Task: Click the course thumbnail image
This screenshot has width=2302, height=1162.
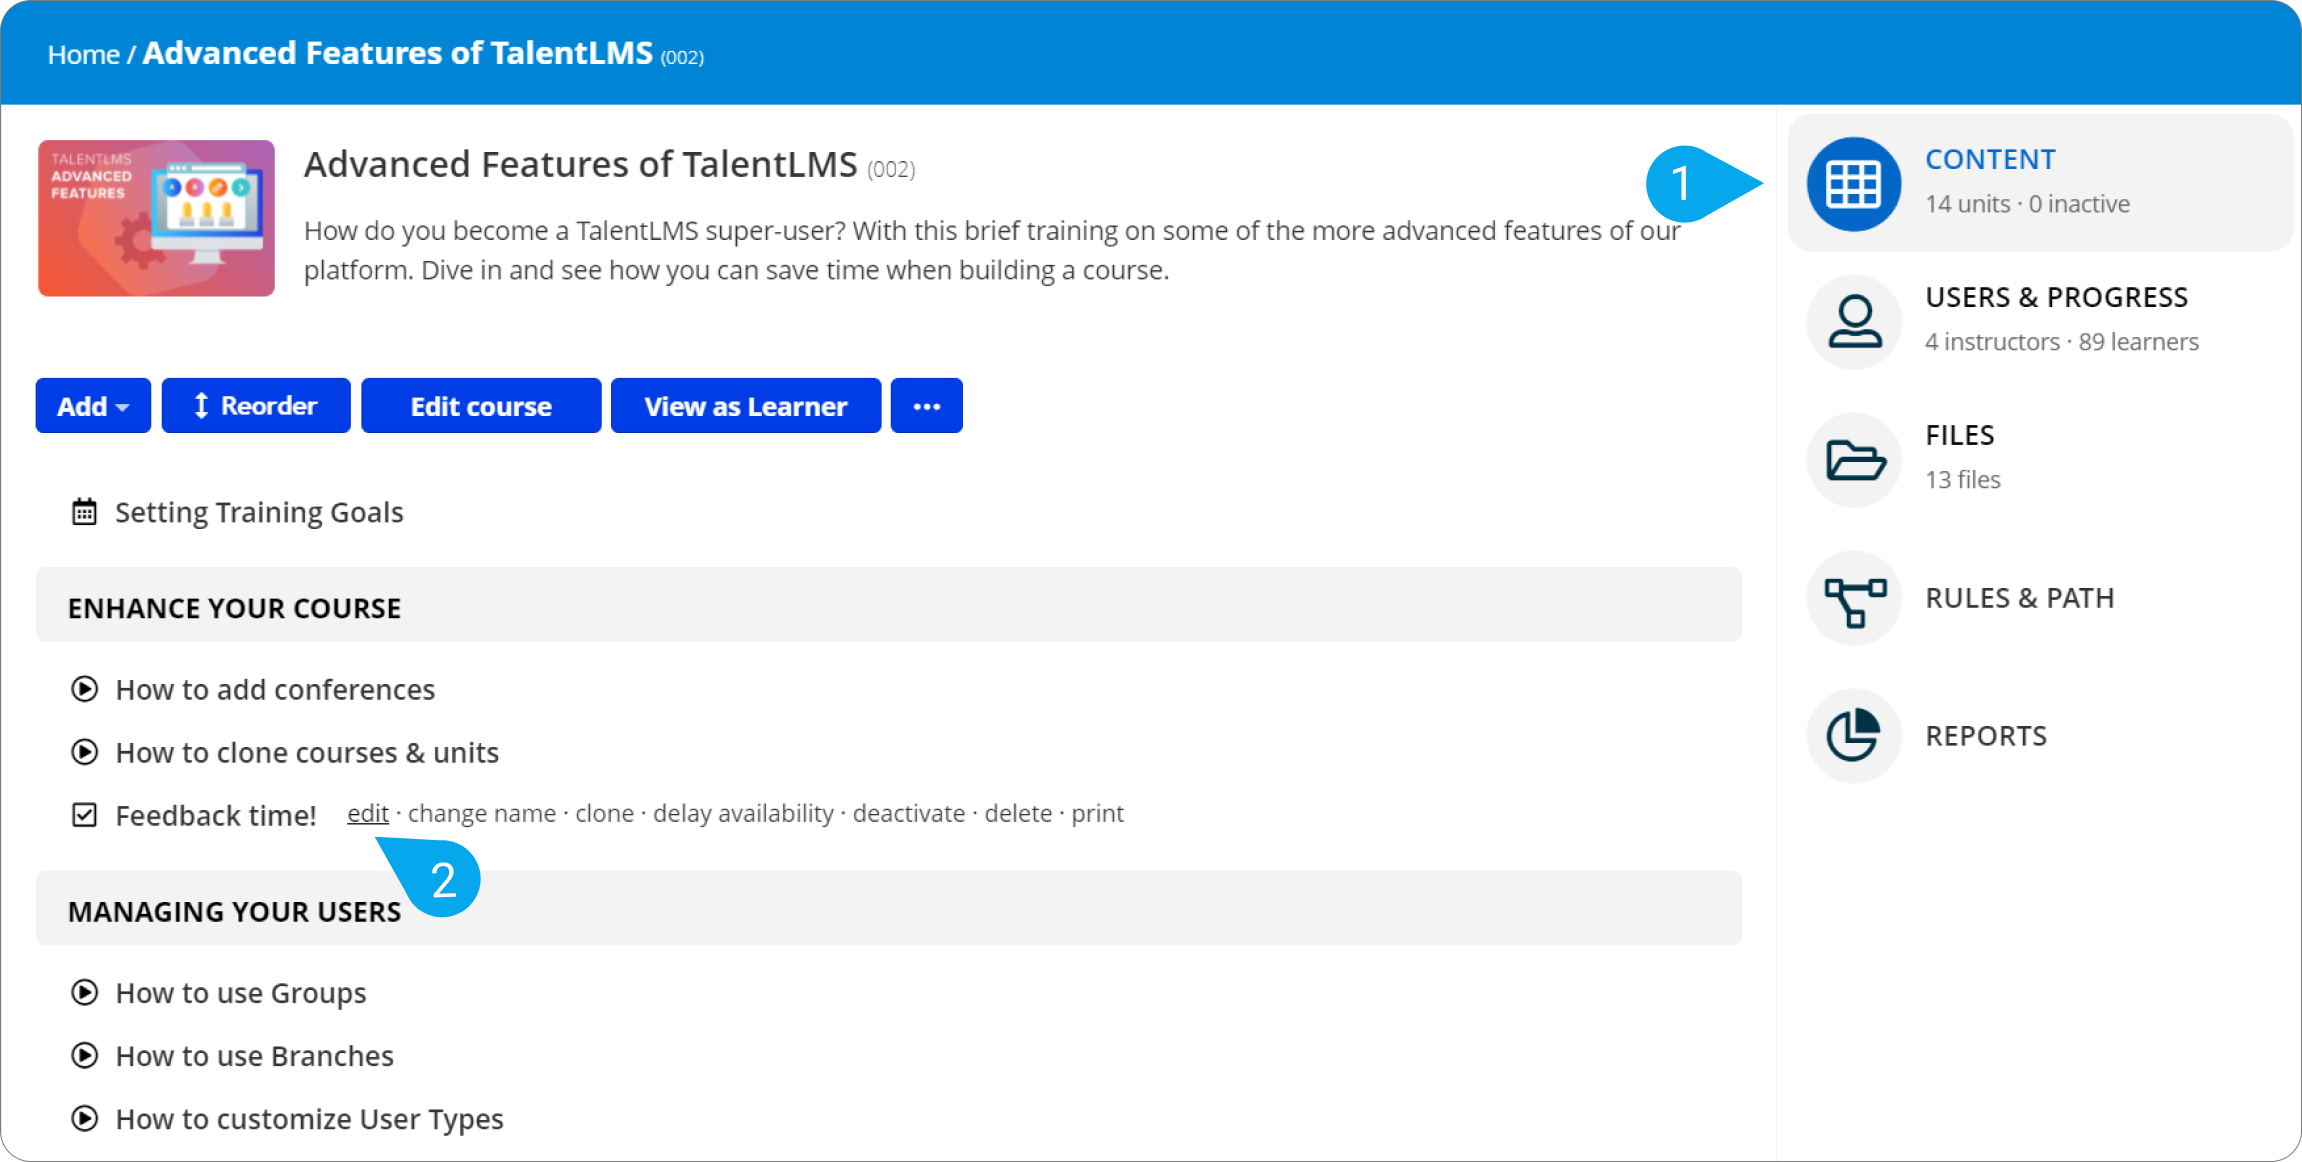Action: (156, 218)
